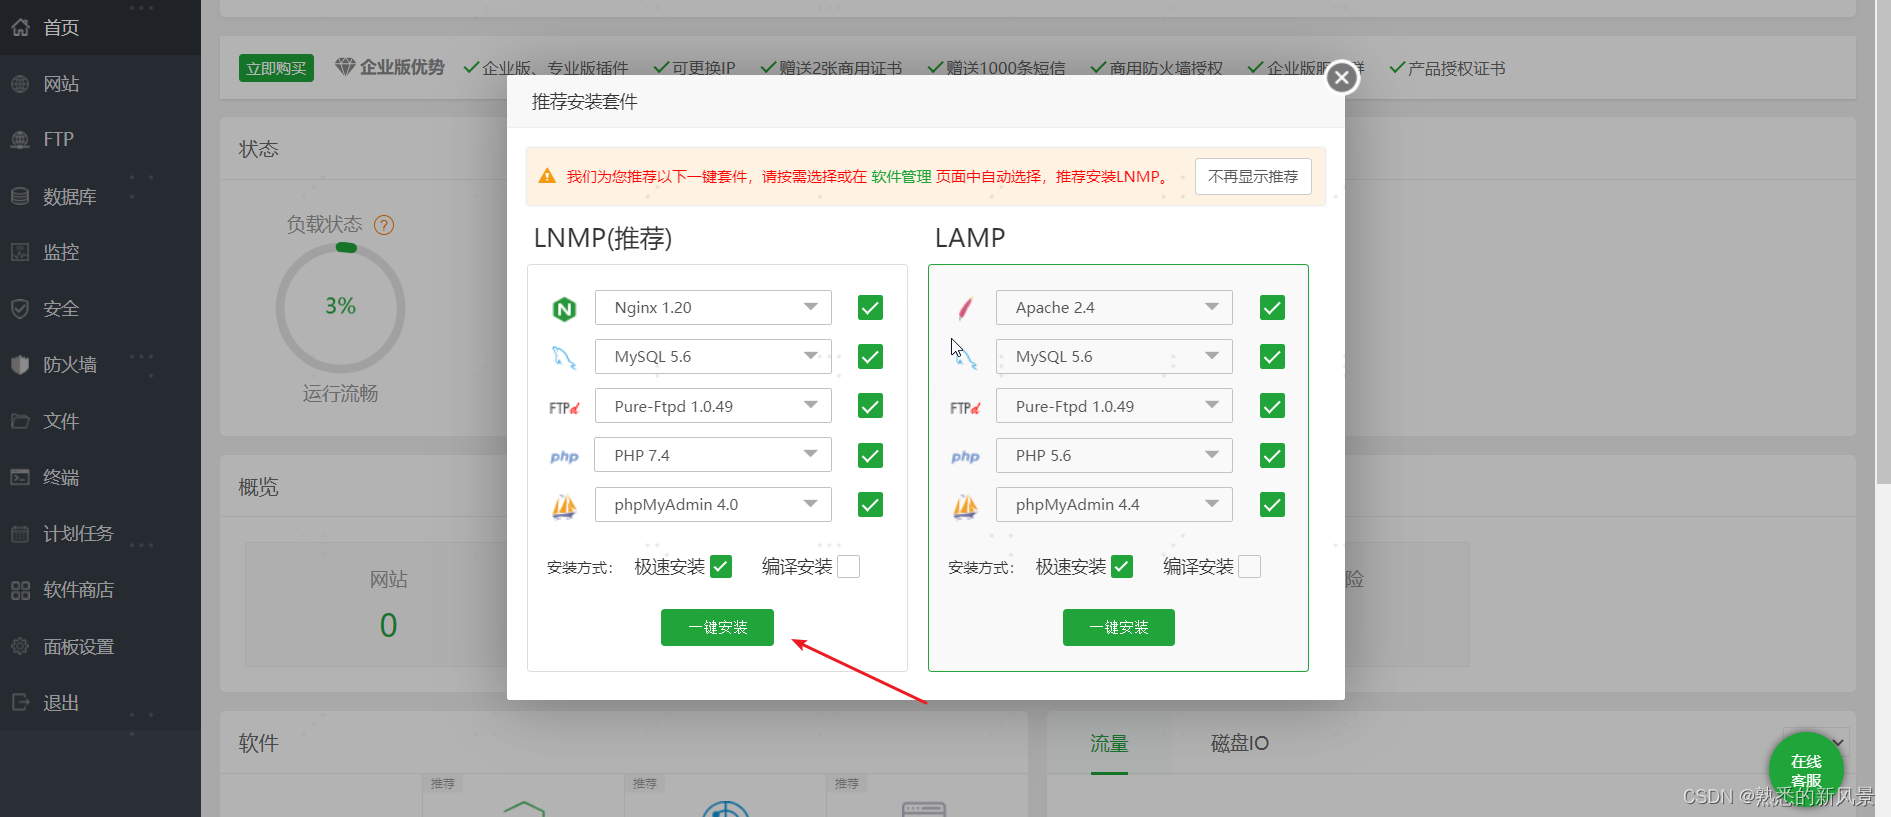Click the website globe icon in the sidebar
The image size is (1891, 817).
point(20,84)
